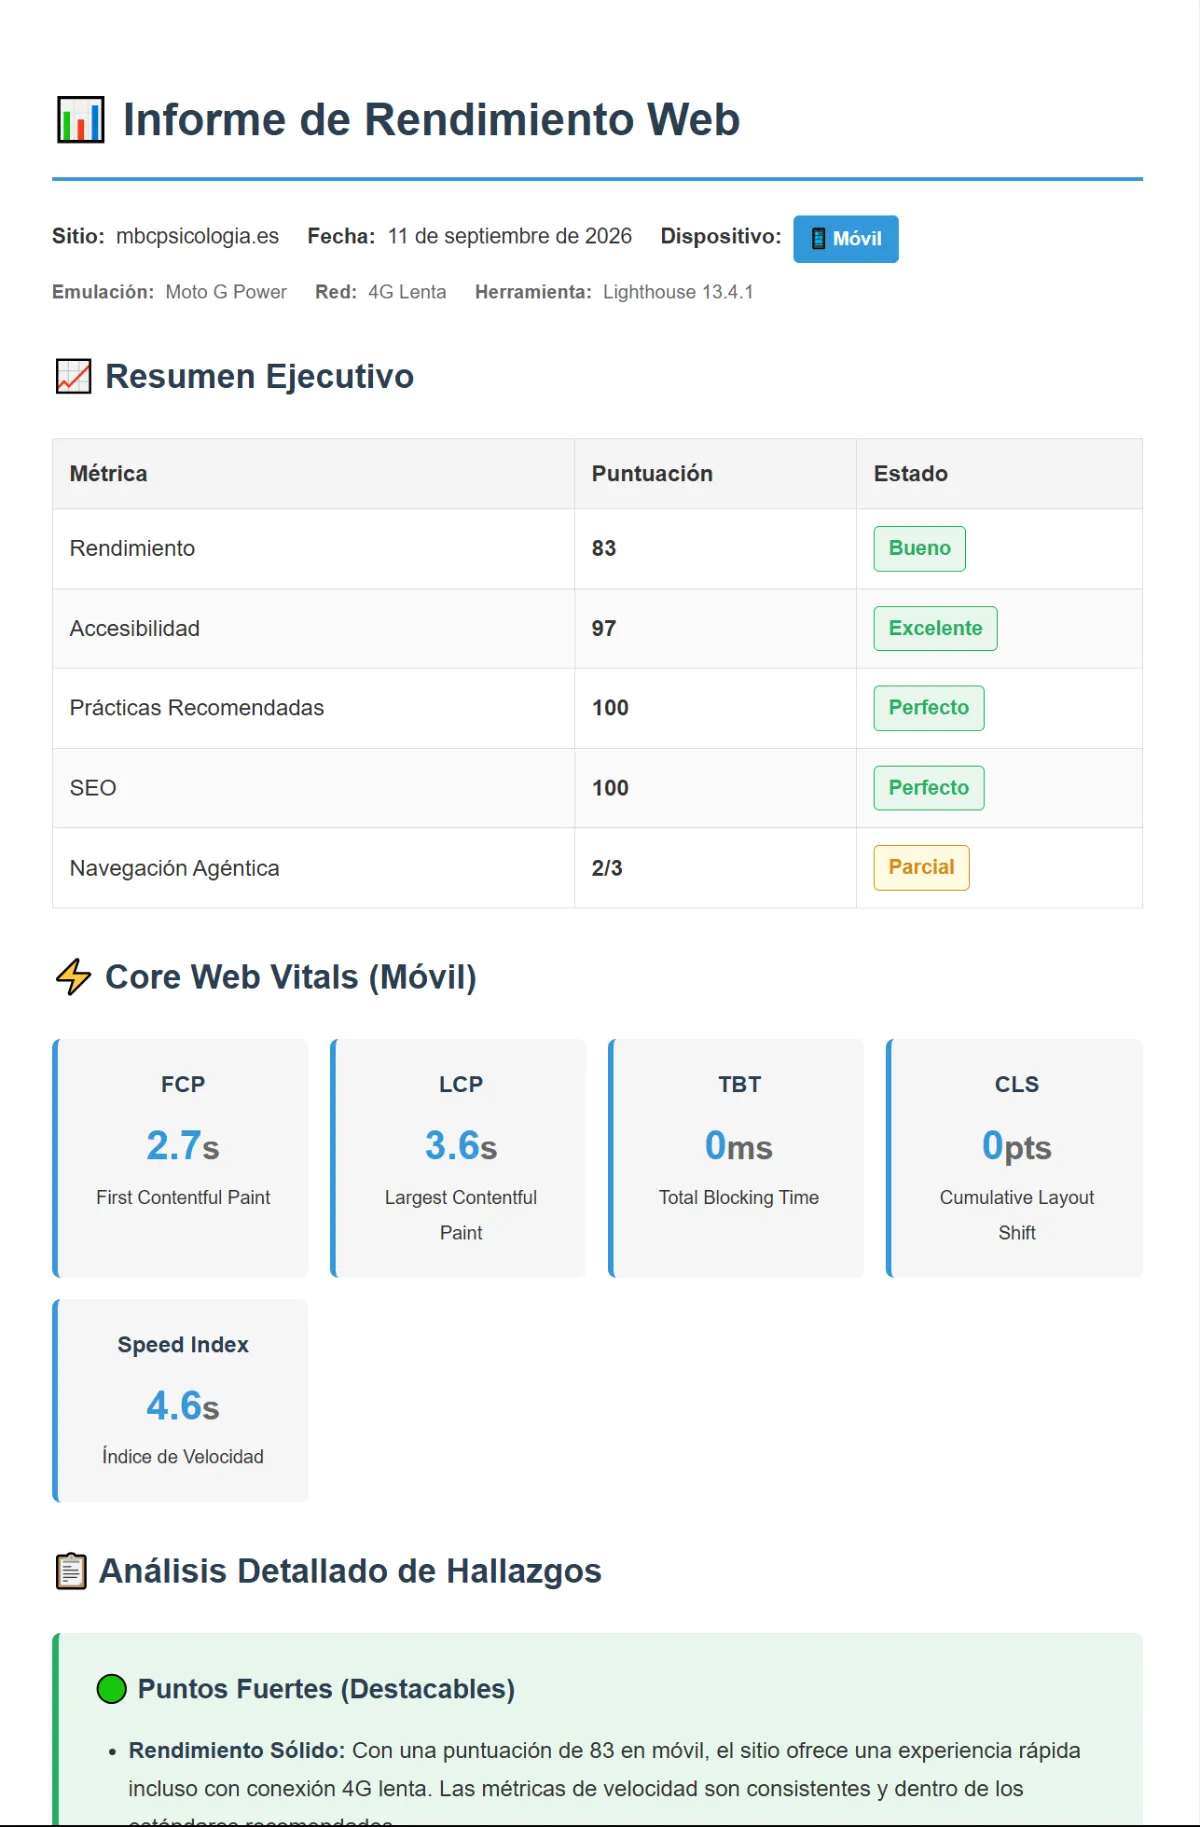Click the trend chart icon next to Resumen Ejecutivo

[73, 377]
